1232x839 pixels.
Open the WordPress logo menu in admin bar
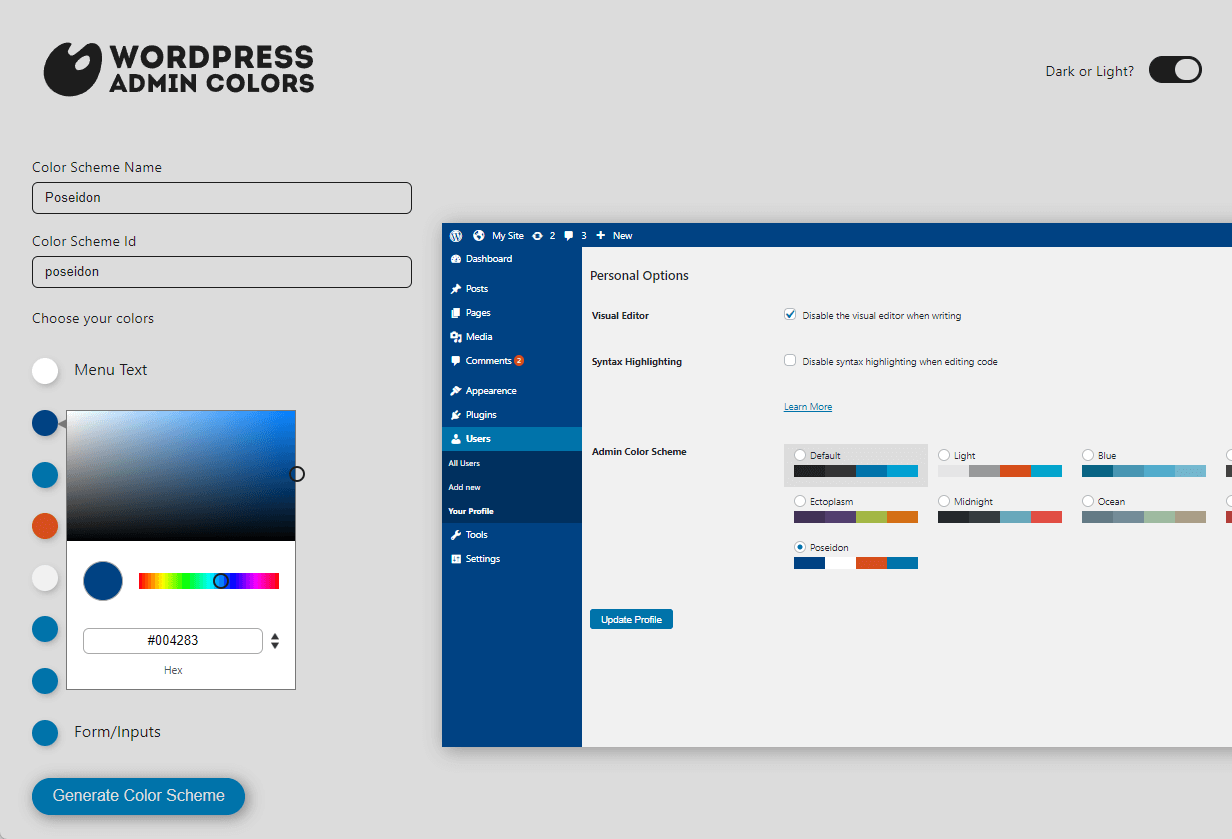pos(456,235)
